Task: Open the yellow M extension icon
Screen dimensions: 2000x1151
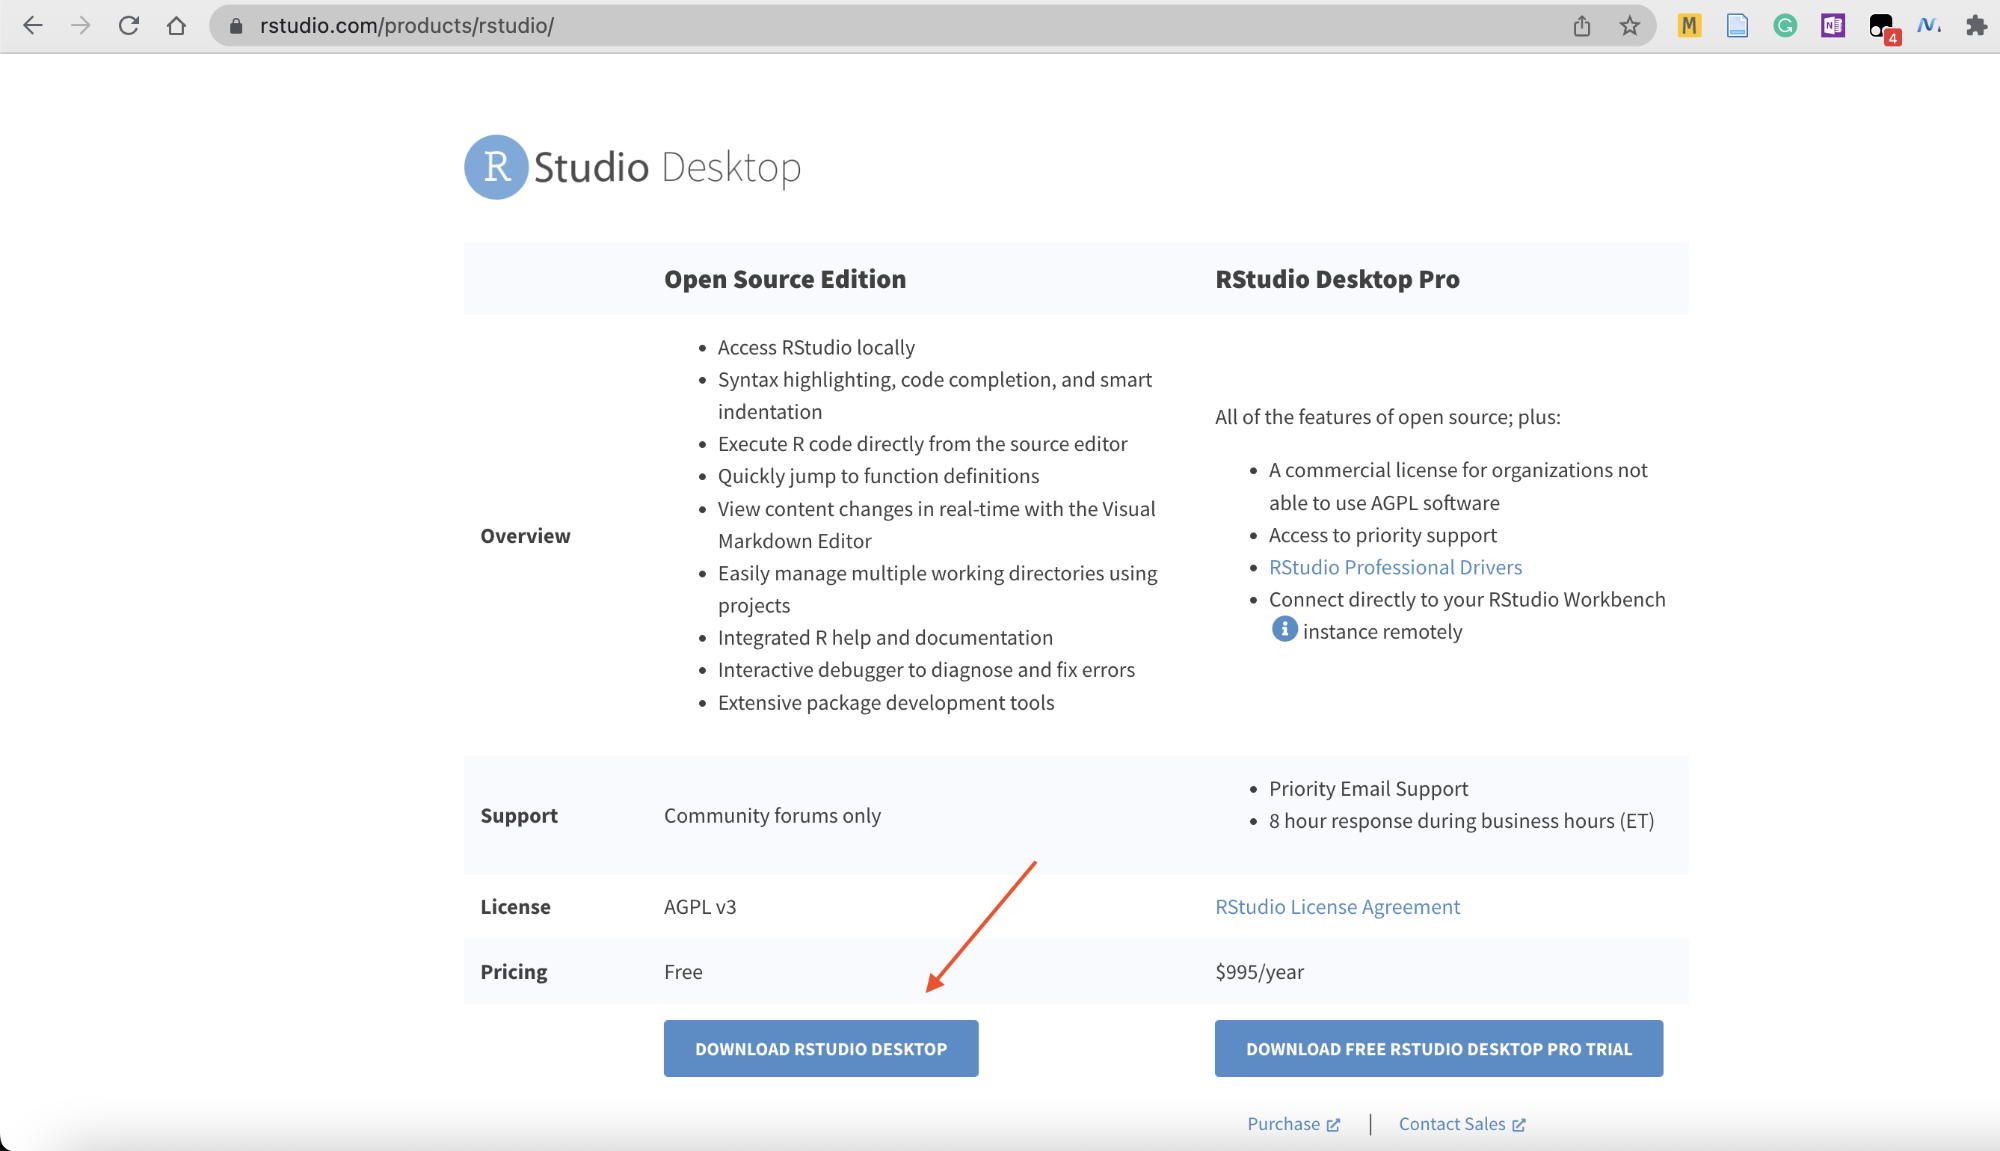Action: (1689, 26)
